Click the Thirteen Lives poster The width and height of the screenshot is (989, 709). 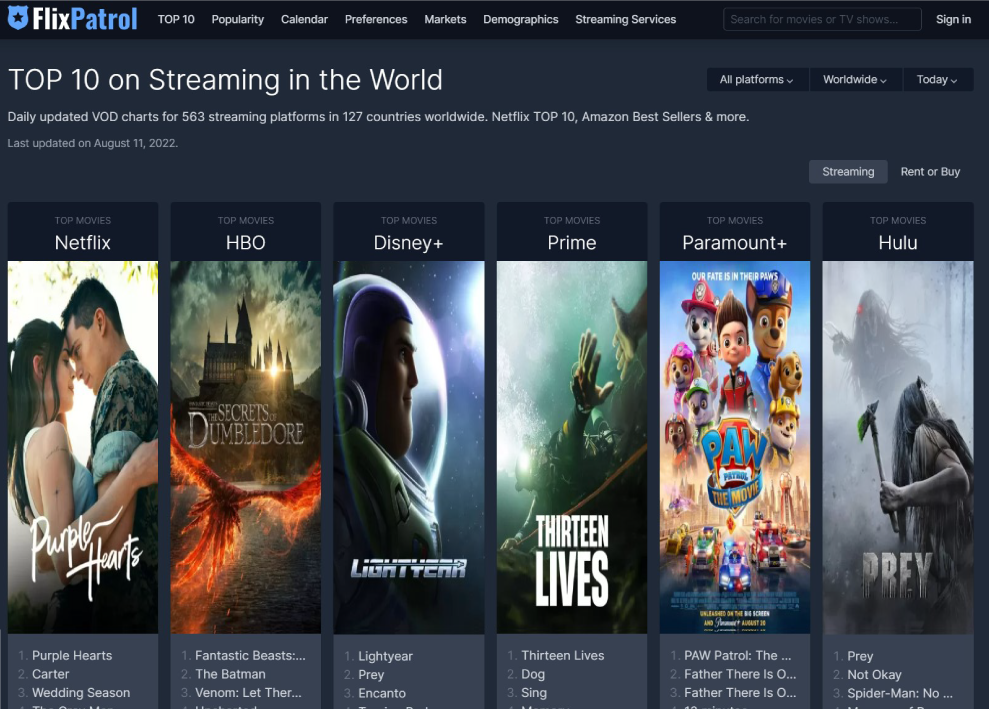pyautogui.click(x=571, y=447)
